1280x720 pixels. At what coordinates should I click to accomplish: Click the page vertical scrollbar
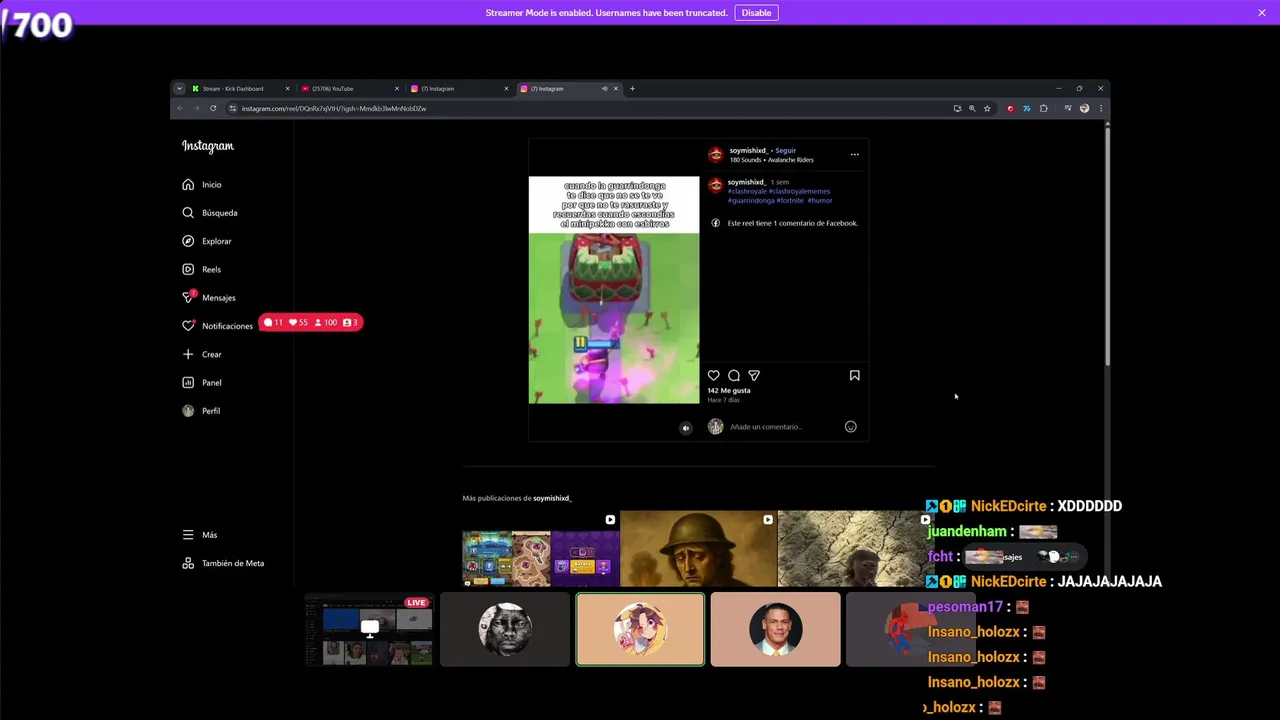pyautogui.click(x=1107, y=245)
